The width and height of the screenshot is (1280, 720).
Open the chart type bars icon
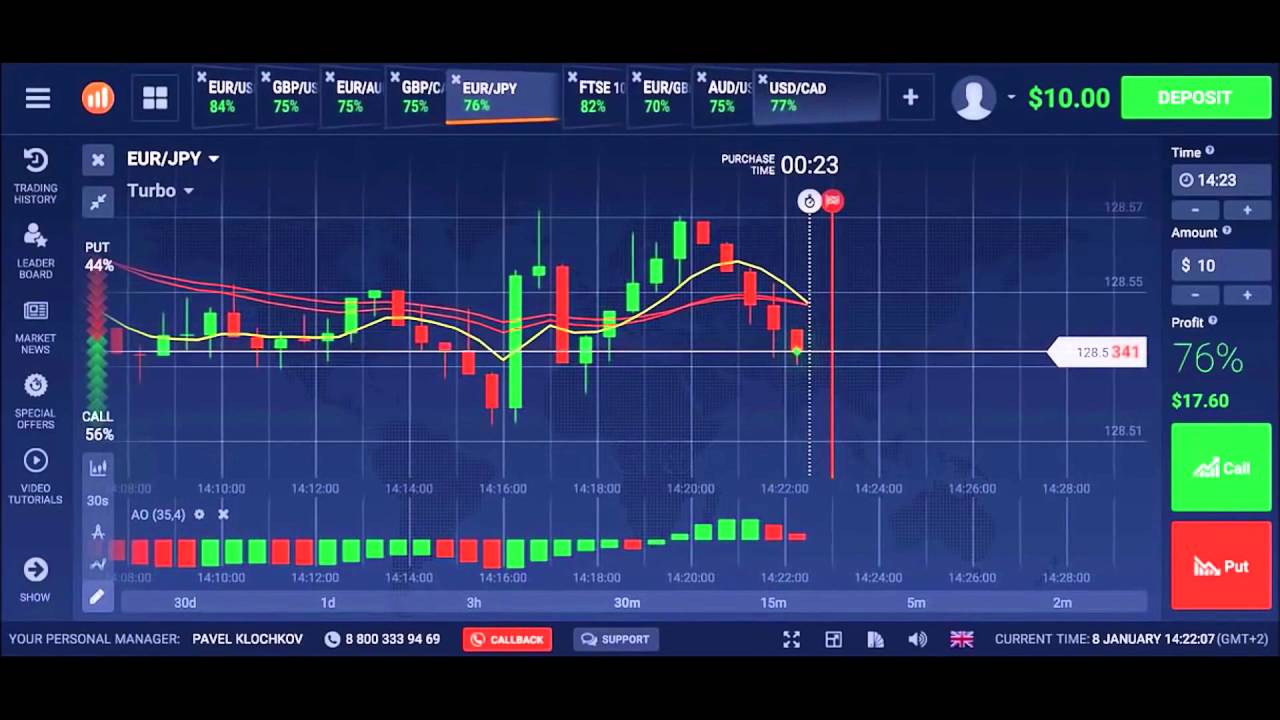98,468
